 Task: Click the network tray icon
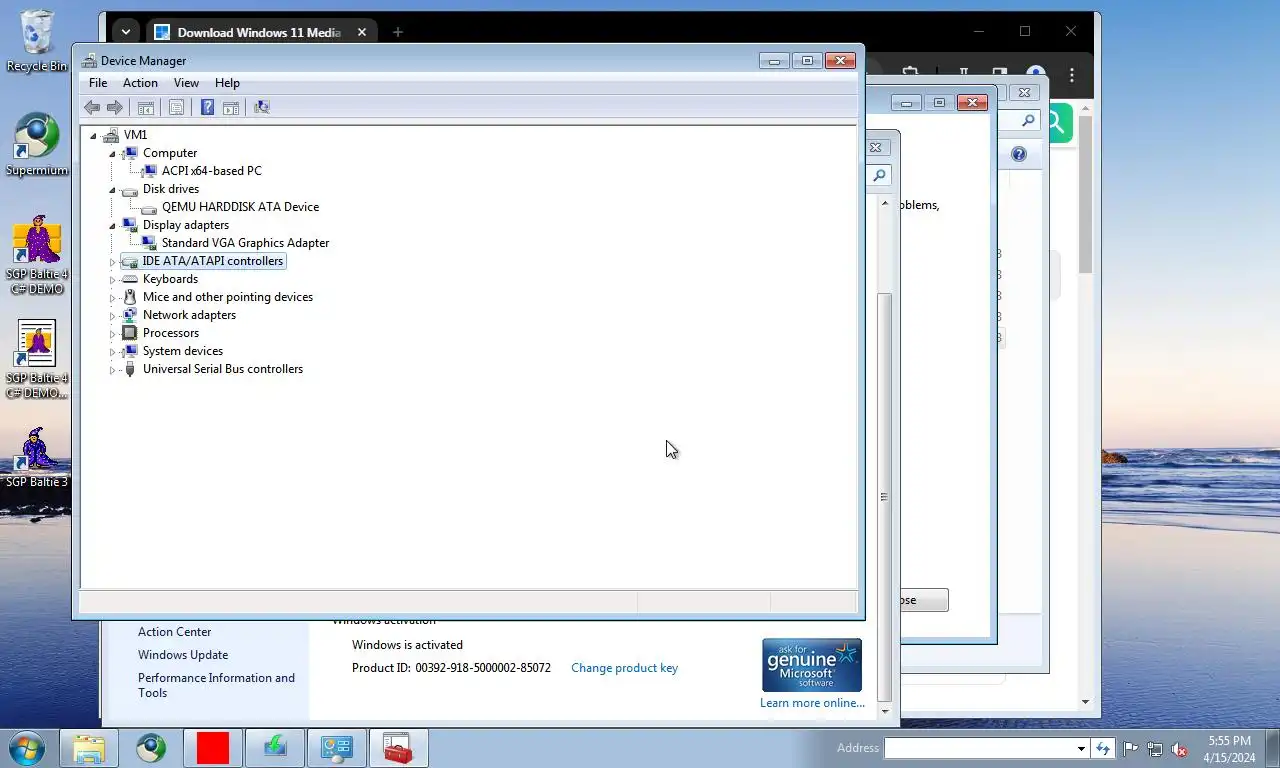click(1155, 749)
